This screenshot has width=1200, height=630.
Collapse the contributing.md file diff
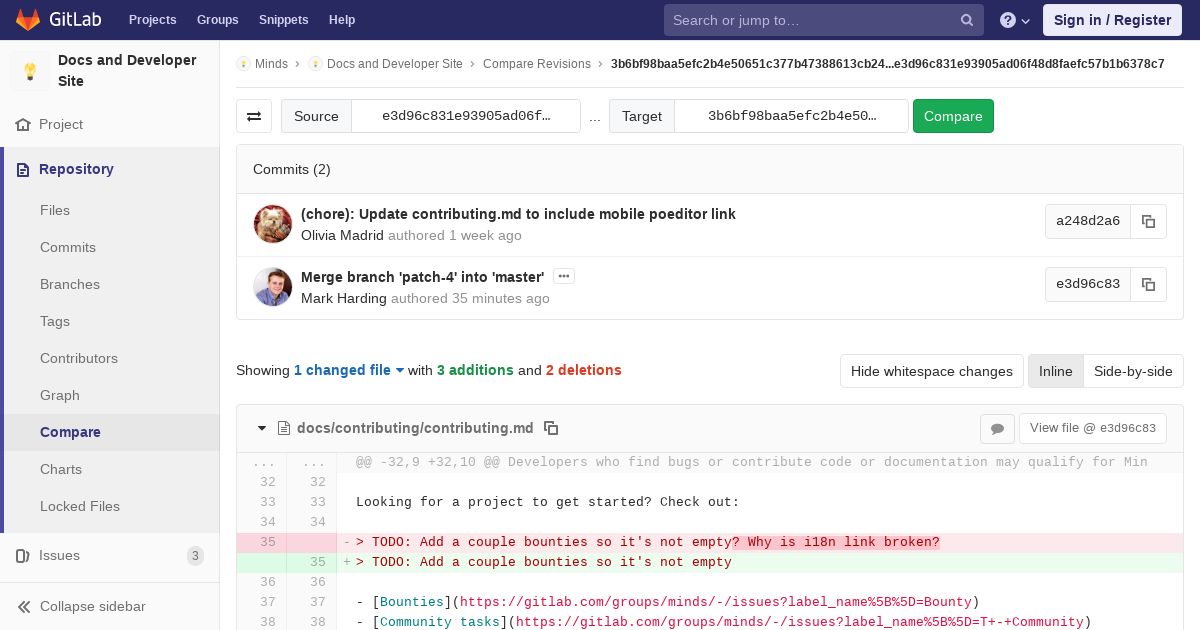coord(262,428)
